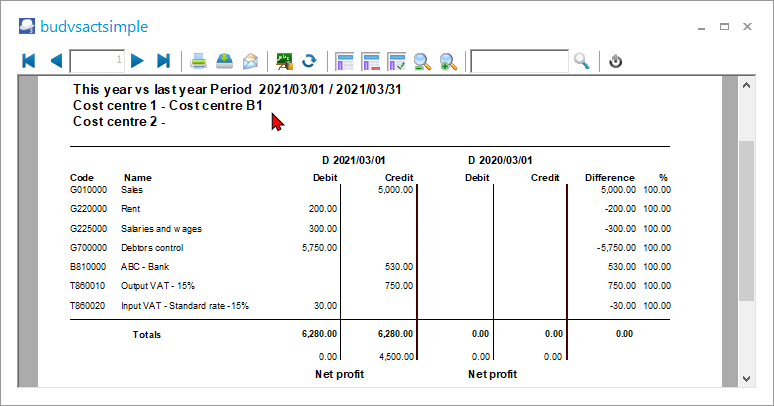Email the report via envelope icon
The image size is (774, 406).
tap(250, 61)
